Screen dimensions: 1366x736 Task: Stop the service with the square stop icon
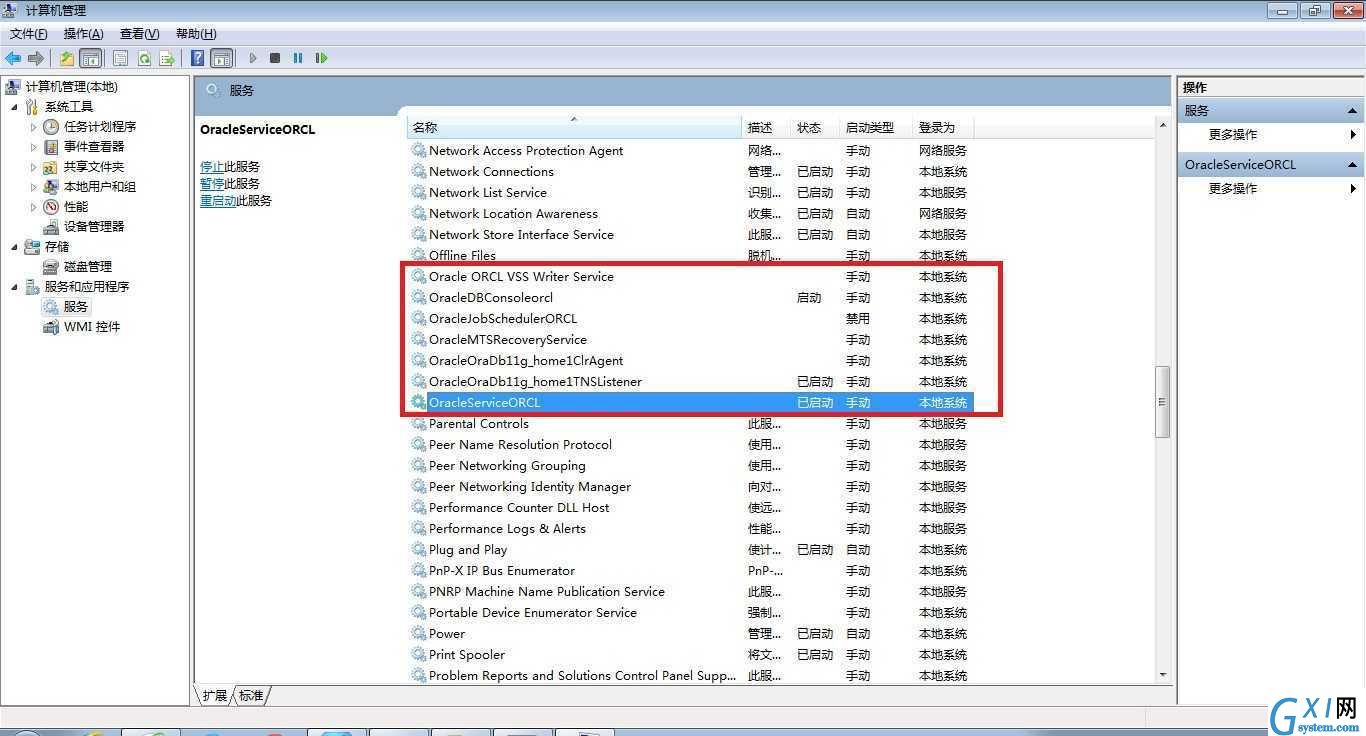pyautogui.click(x=275, y=58)
